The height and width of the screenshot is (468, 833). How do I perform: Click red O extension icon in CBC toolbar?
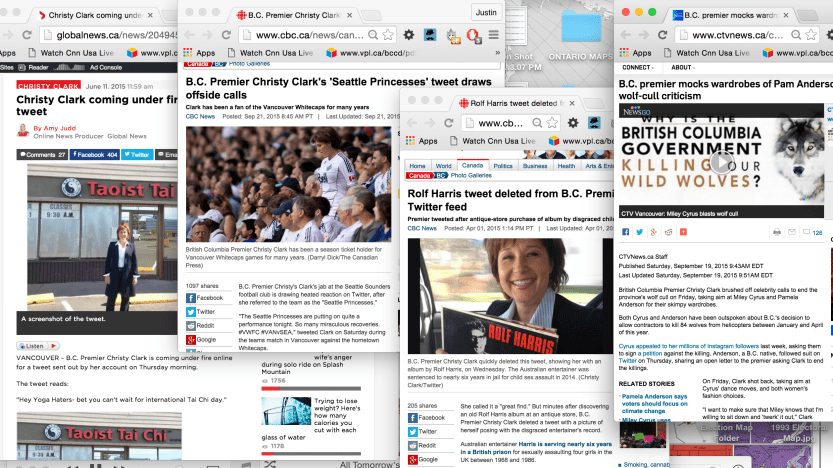point(472,36)
